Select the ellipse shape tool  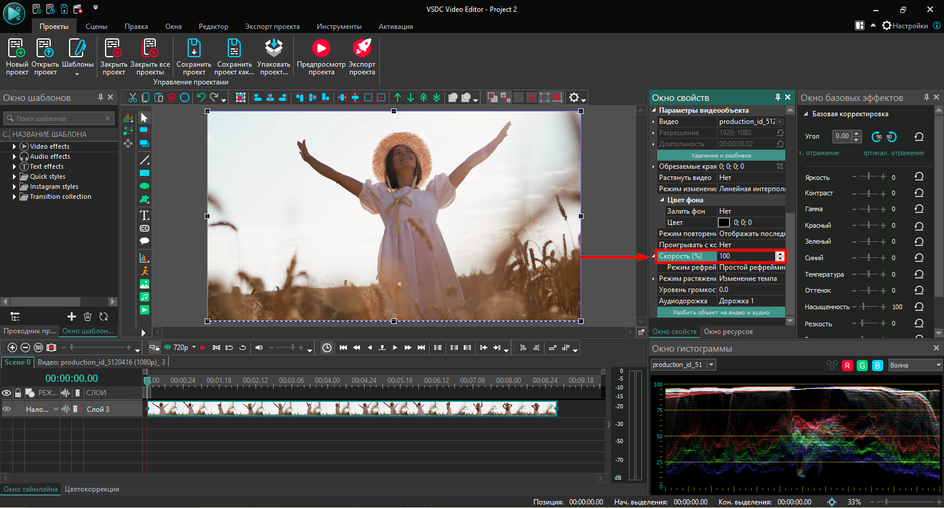144,187
